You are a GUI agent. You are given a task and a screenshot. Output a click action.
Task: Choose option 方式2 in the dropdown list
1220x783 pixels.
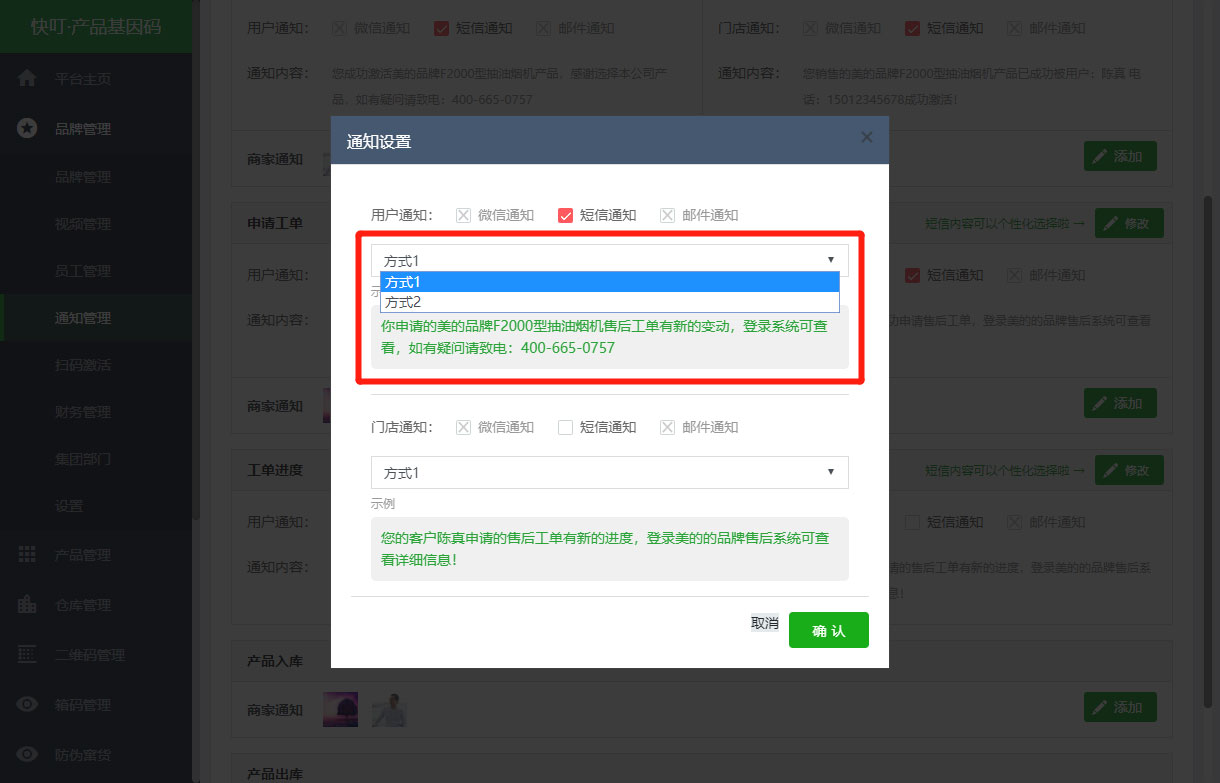(x=610, y=302)
